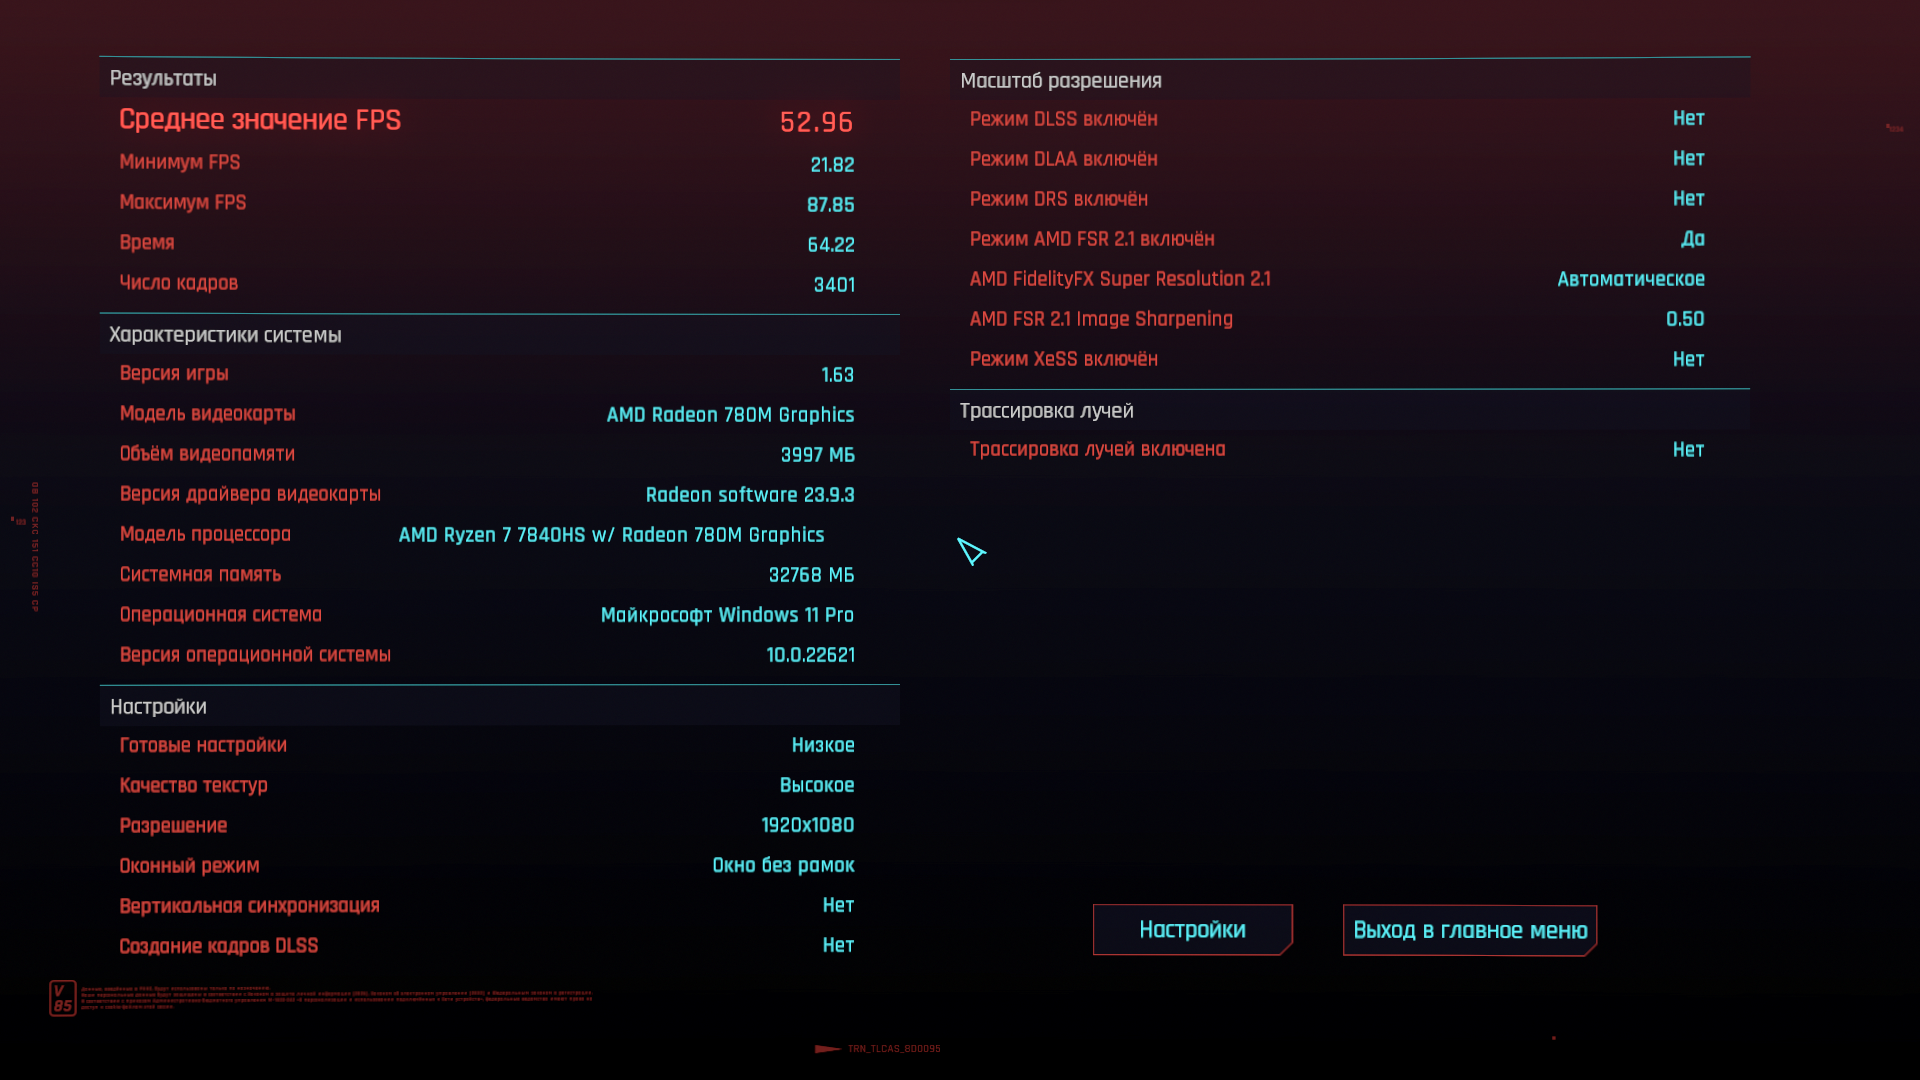Click the Характеристики системы header
The image size is (1920, 1080).
click(x=225, y=335)
